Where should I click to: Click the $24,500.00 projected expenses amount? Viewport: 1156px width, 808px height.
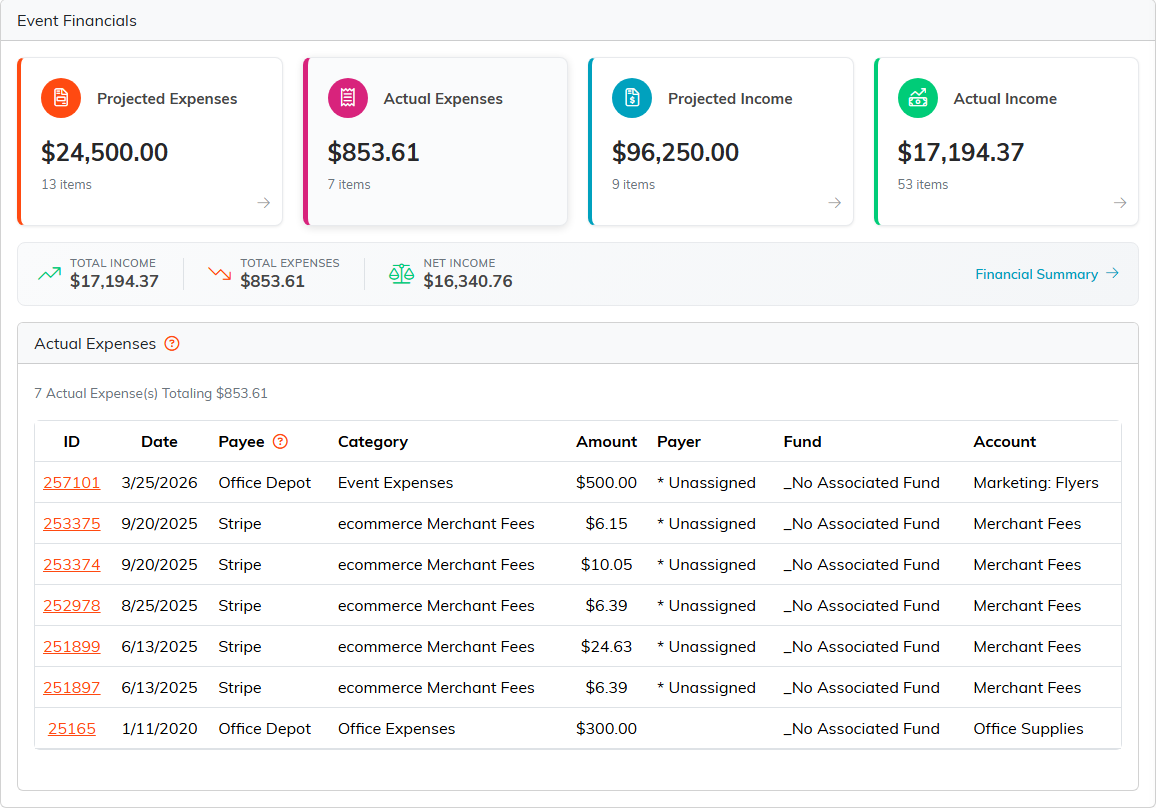pyautogui.click(x=105, y=153)
